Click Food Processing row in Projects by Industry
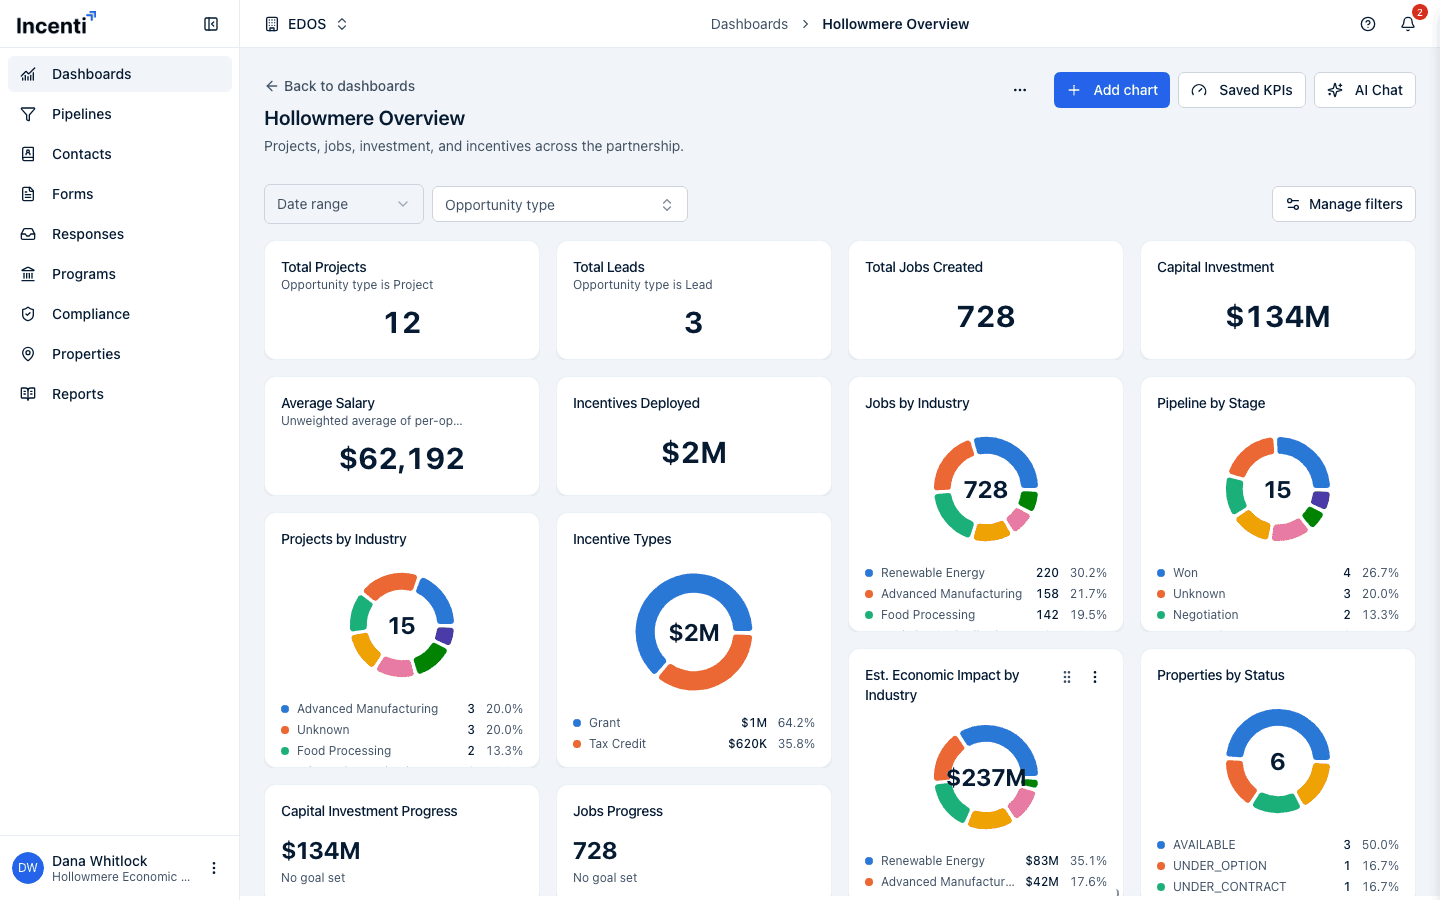Image resolution: width=1440 pixels, height=900 pixels. [x=402, y=751]
